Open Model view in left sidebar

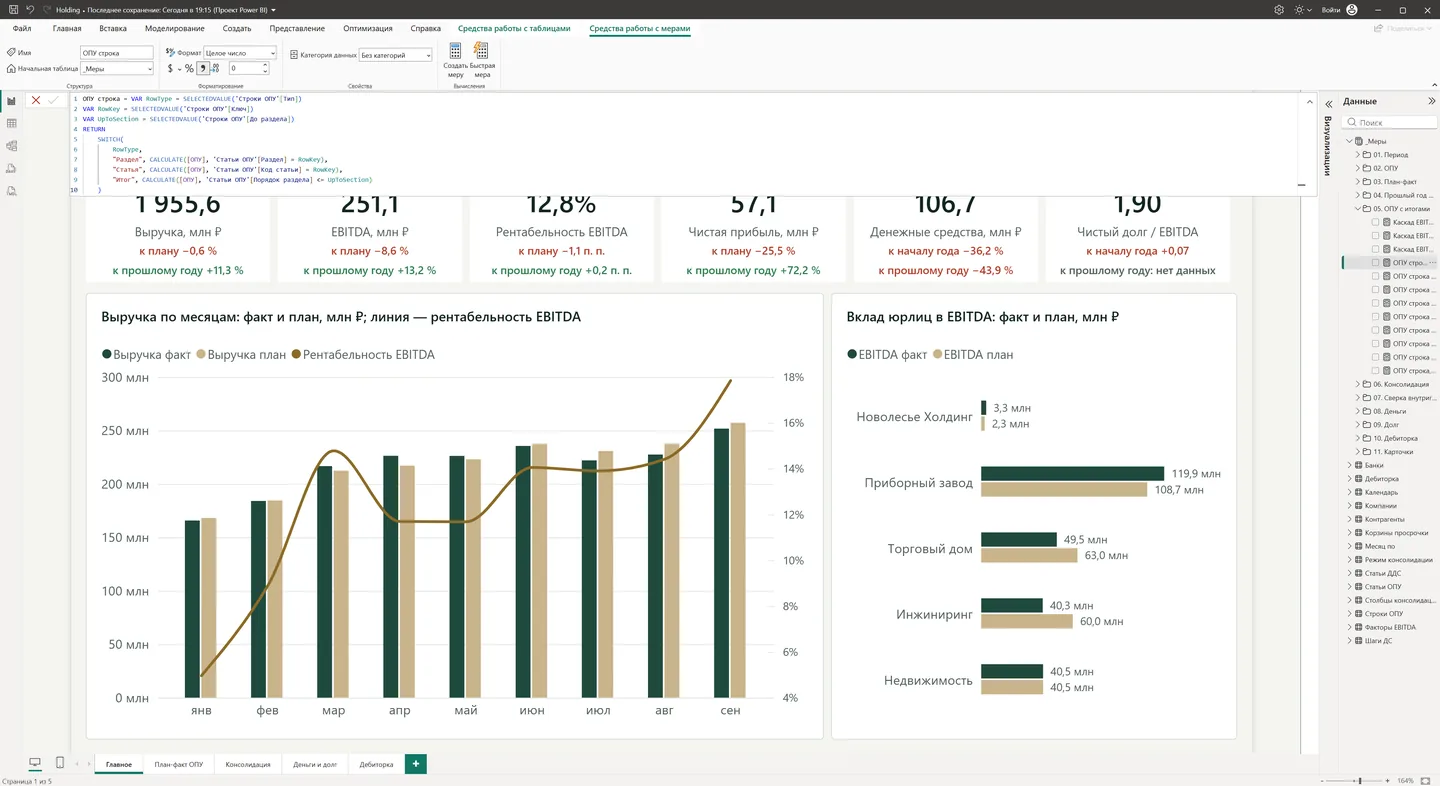[11, 146]
